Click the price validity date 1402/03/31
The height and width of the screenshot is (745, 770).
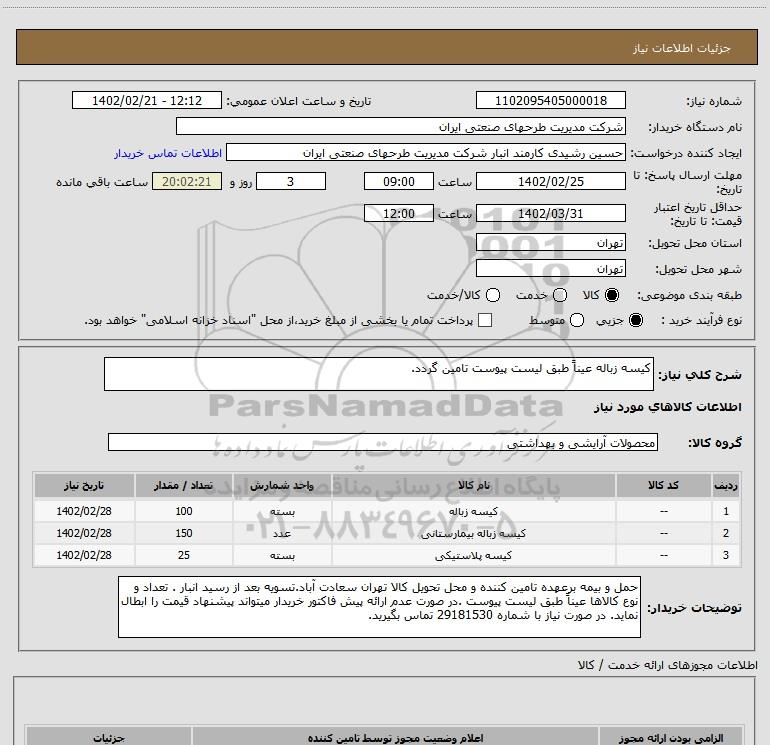click(x=550, y=213)
